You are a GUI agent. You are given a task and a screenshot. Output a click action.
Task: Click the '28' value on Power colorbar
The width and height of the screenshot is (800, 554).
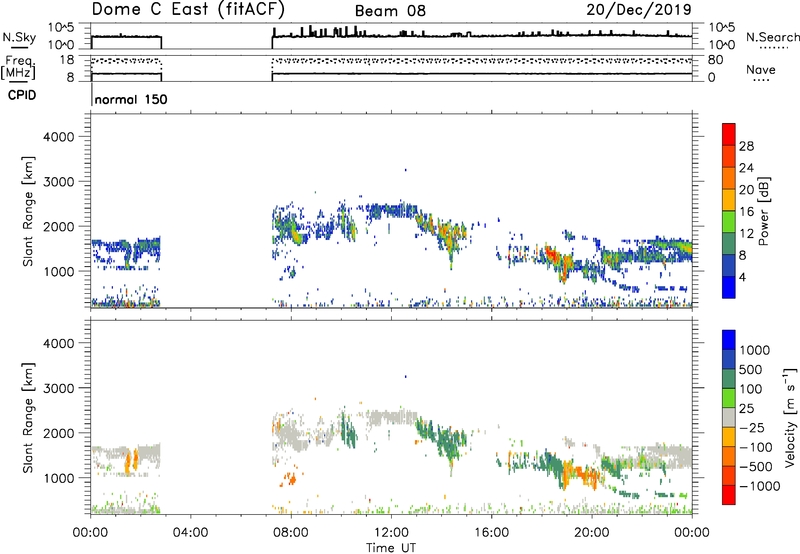pos(746,146)
